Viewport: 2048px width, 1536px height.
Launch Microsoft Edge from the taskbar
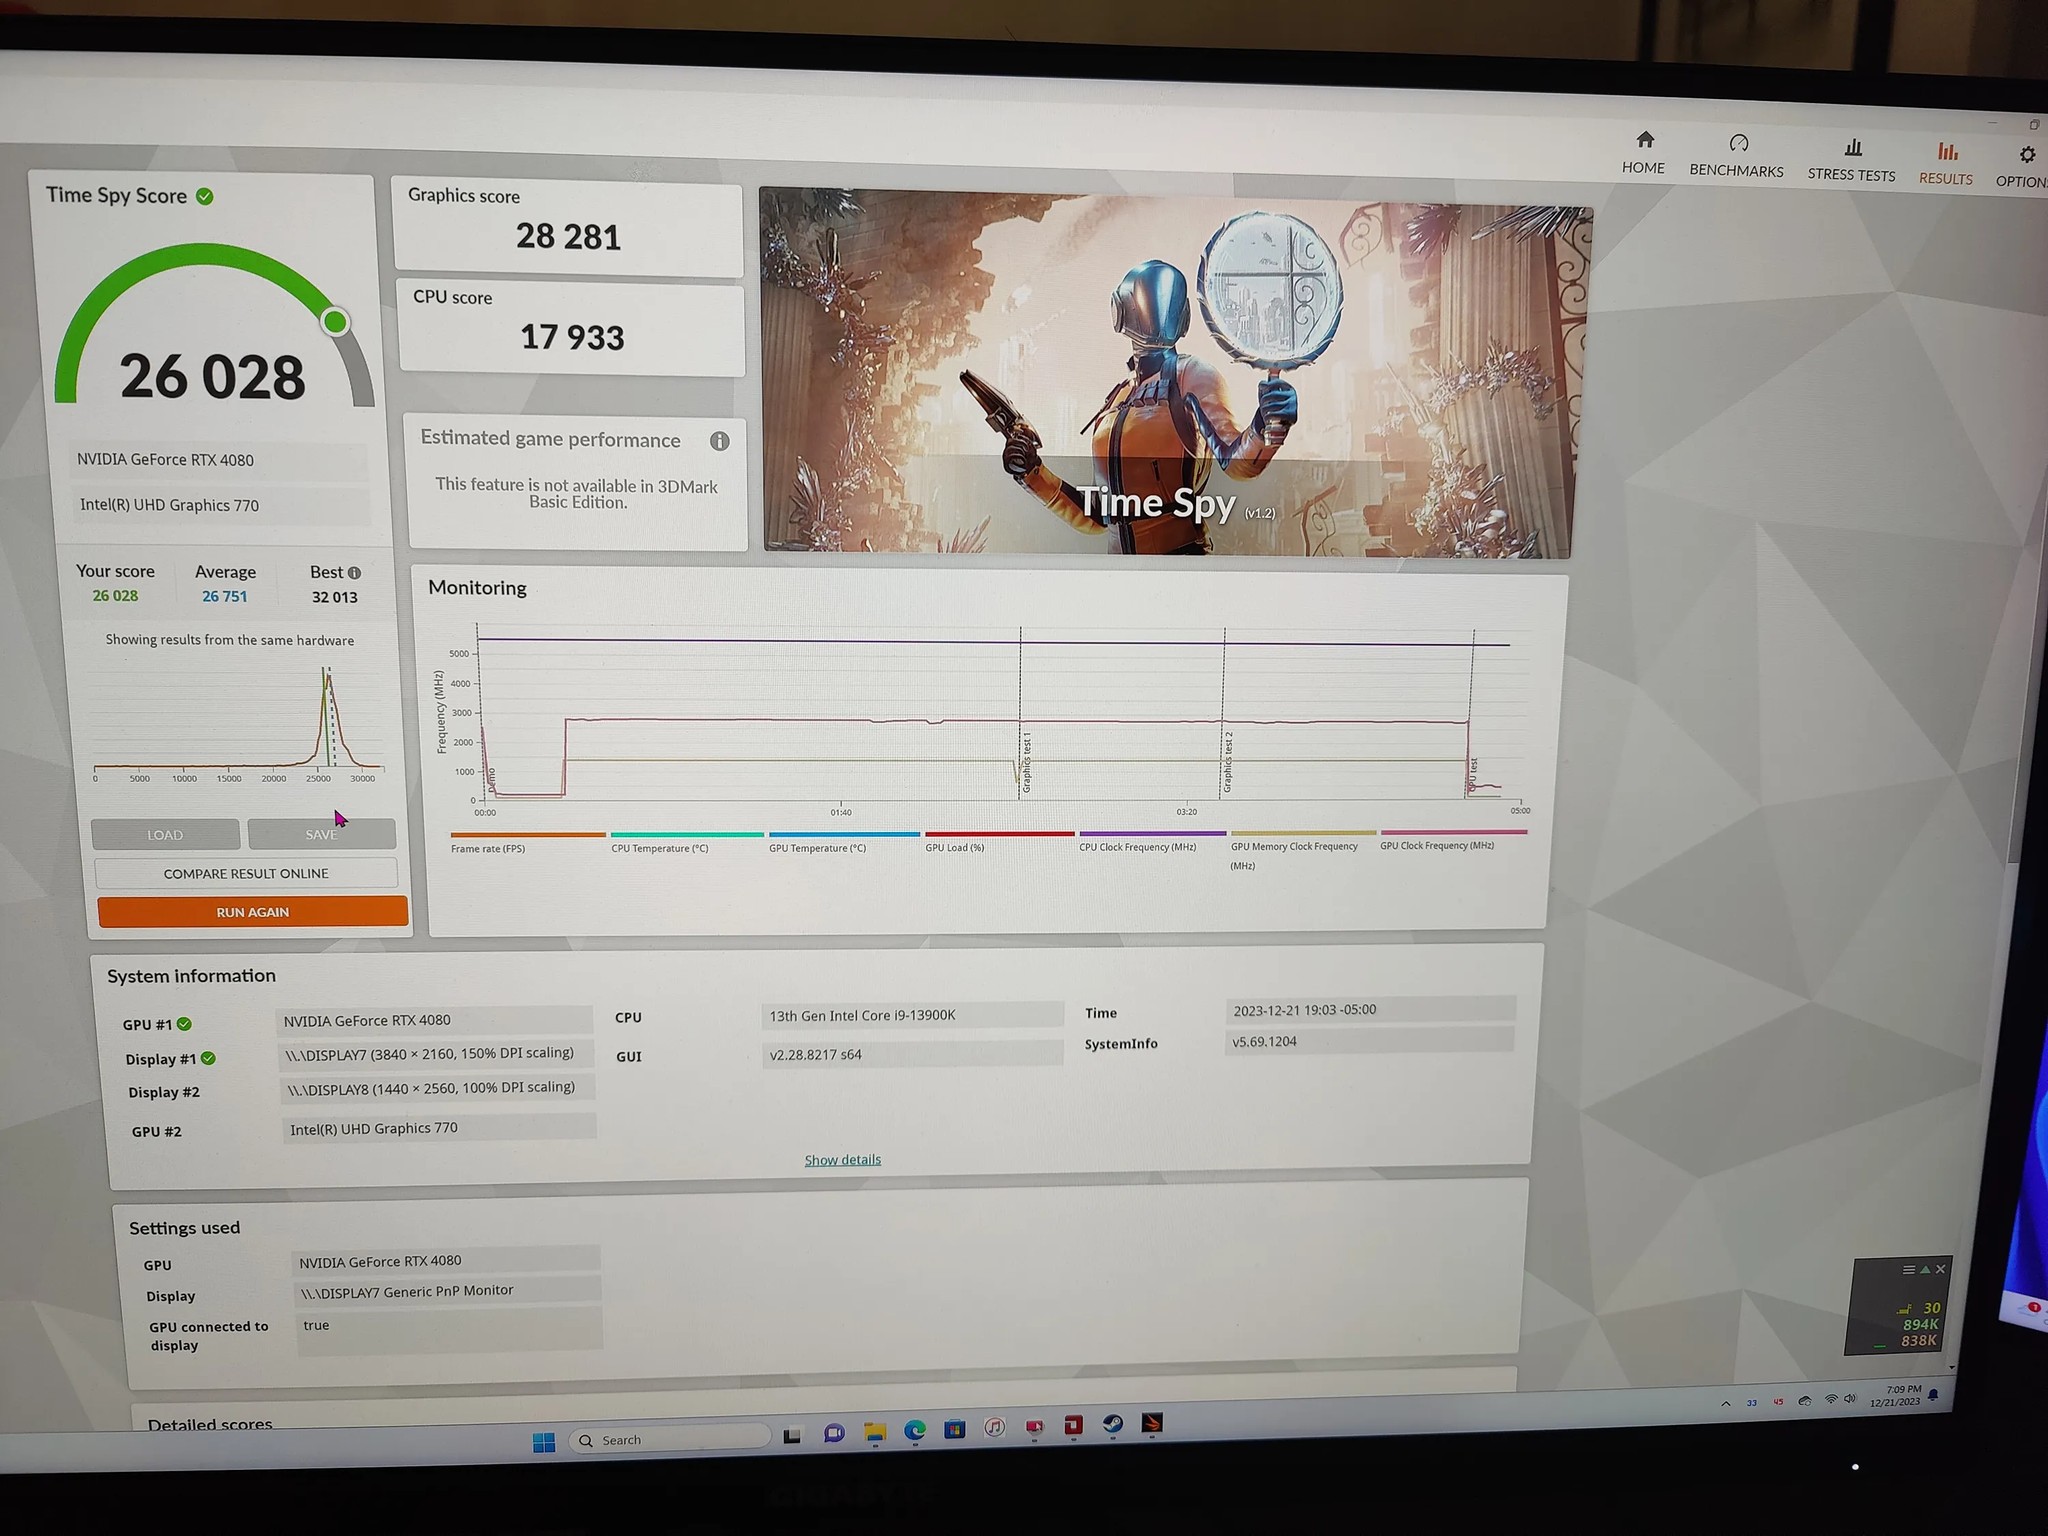tap(915, 1430)
